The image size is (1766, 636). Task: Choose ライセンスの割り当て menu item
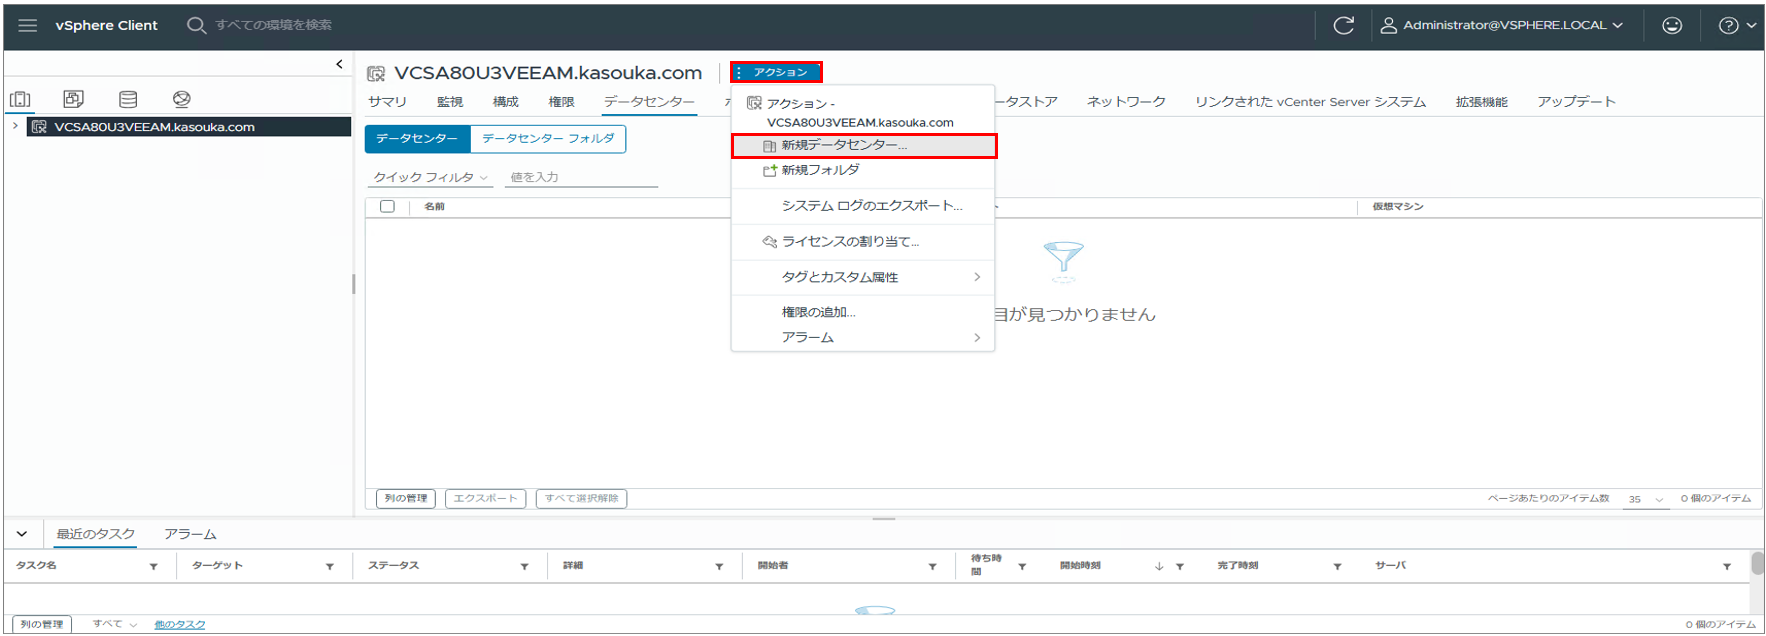pos(863,242)
